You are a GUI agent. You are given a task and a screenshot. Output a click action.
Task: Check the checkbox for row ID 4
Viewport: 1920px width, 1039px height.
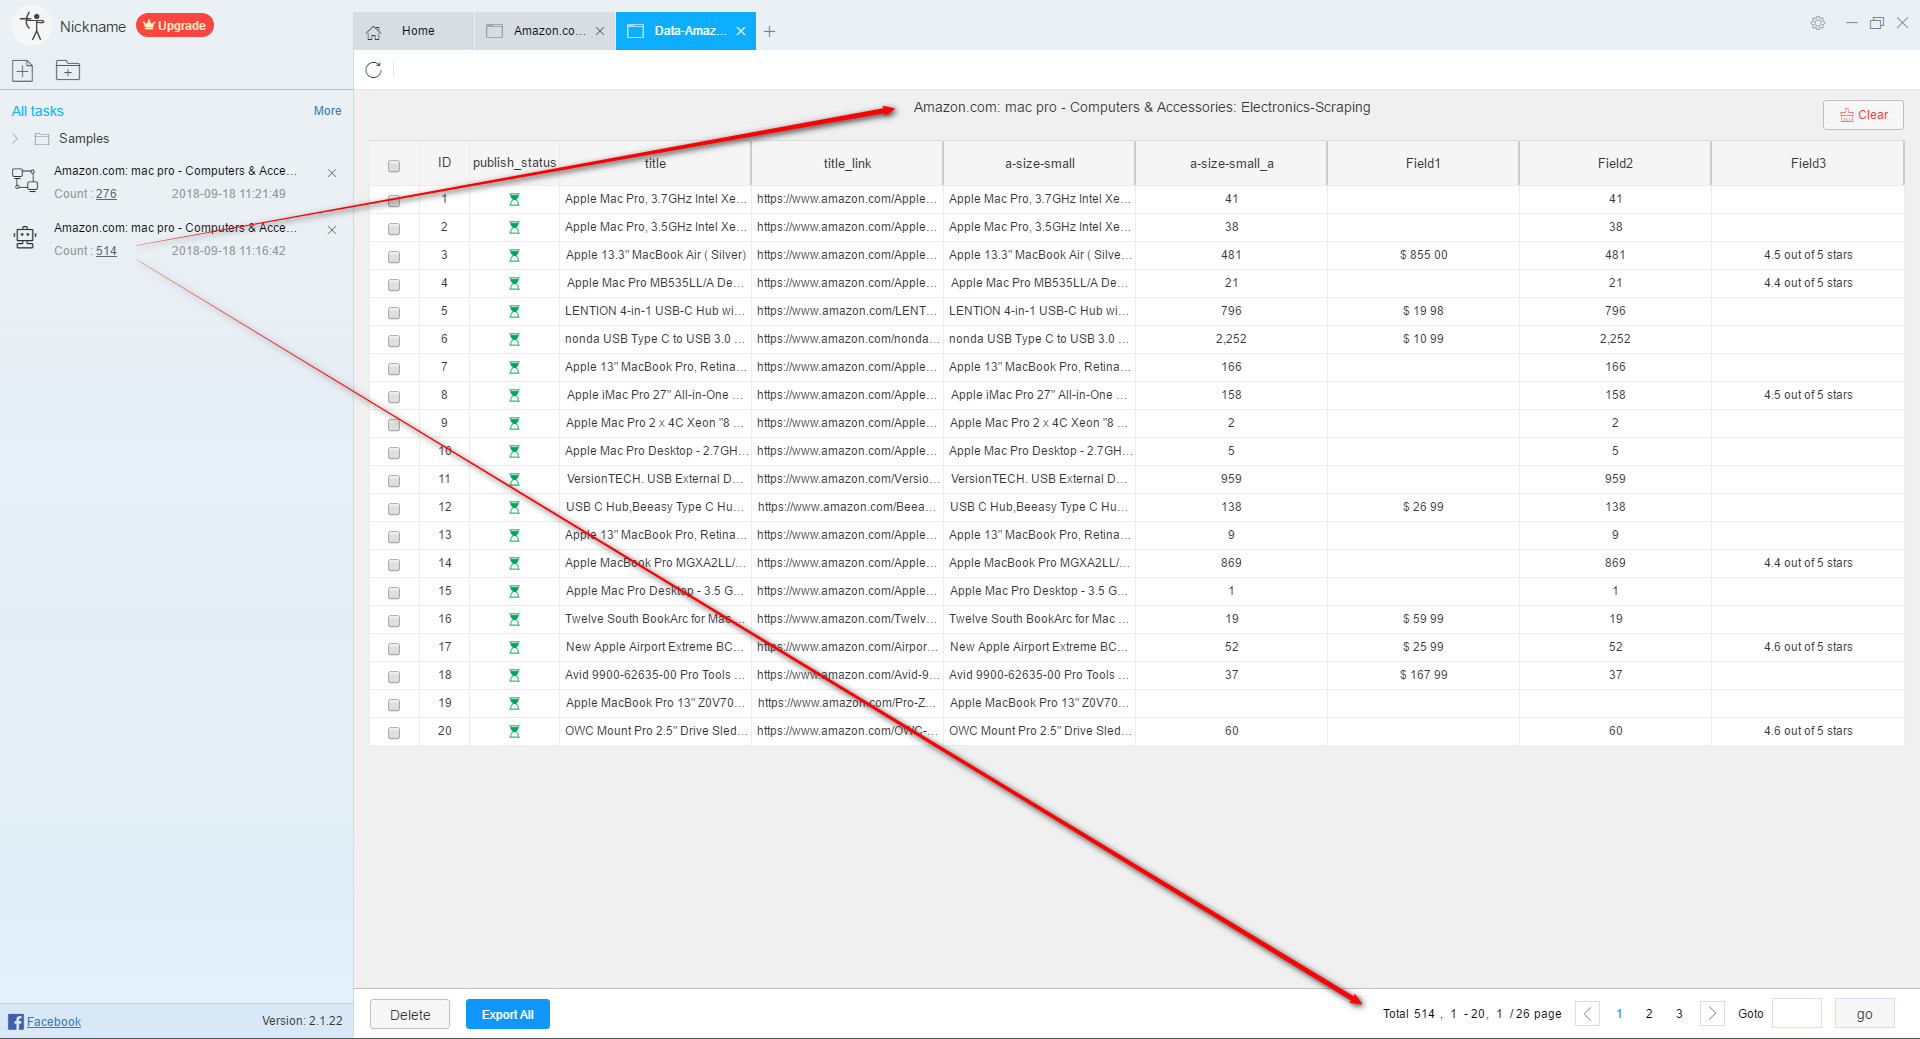[394, 285]
